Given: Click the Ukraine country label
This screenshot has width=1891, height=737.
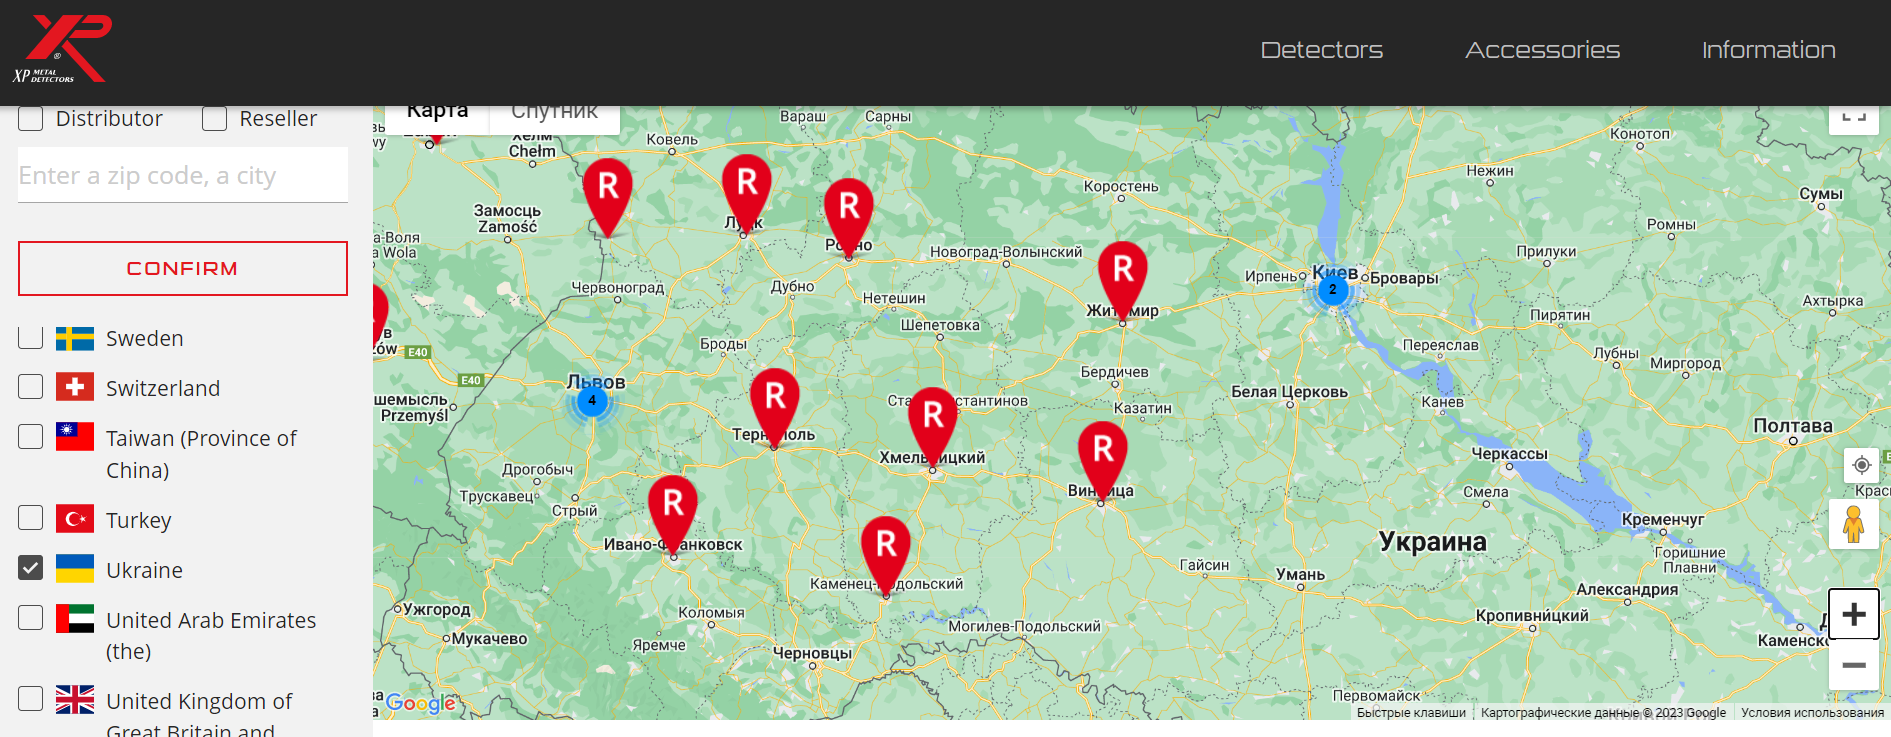Looking at the screenshot, I should [x=145, y=570].
